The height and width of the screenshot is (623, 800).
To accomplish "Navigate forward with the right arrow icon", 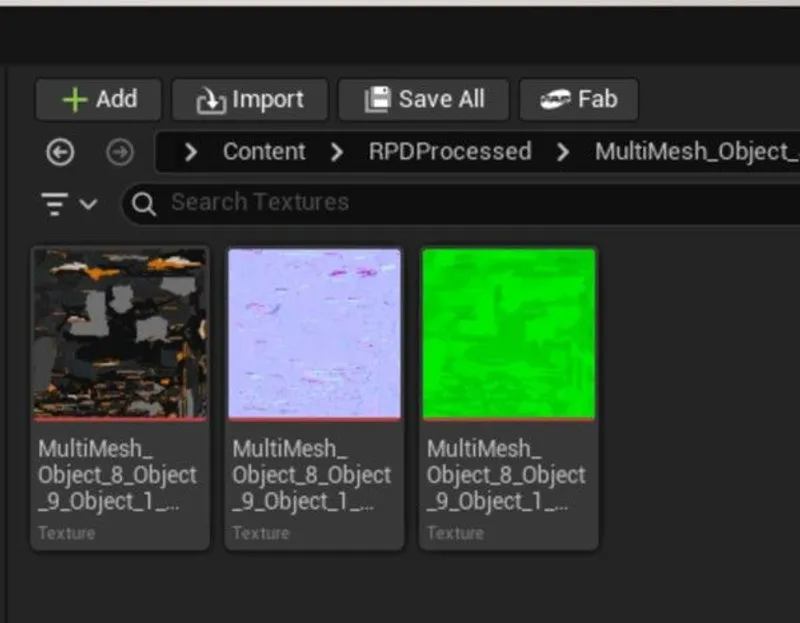I will [120, 152].
